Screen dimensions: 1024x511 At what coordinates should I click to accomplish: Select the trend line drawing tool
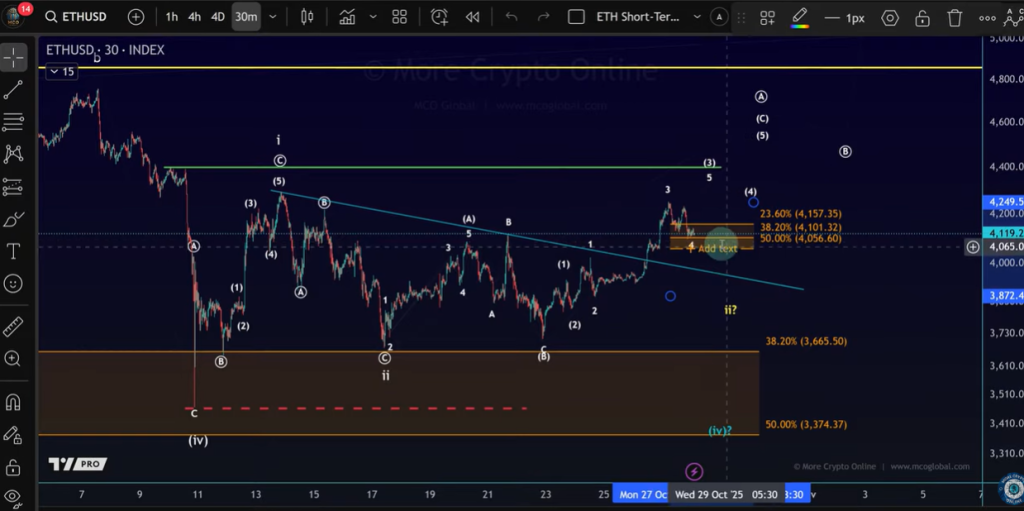click(14, 90)
